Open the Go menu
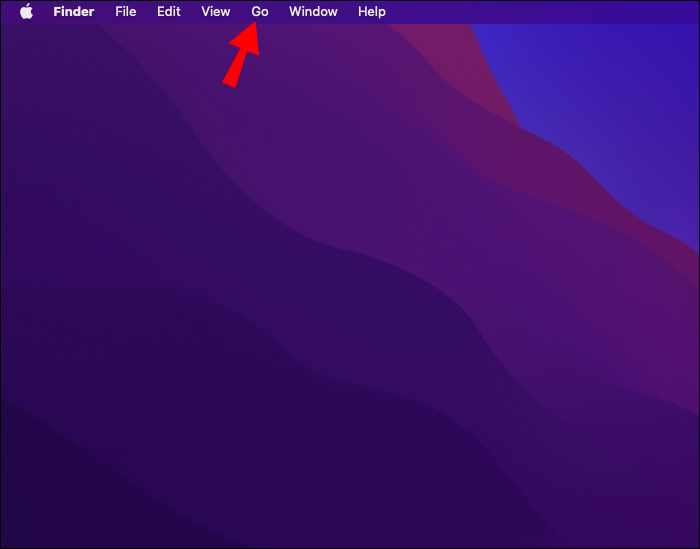 click(x=260, y=12)
